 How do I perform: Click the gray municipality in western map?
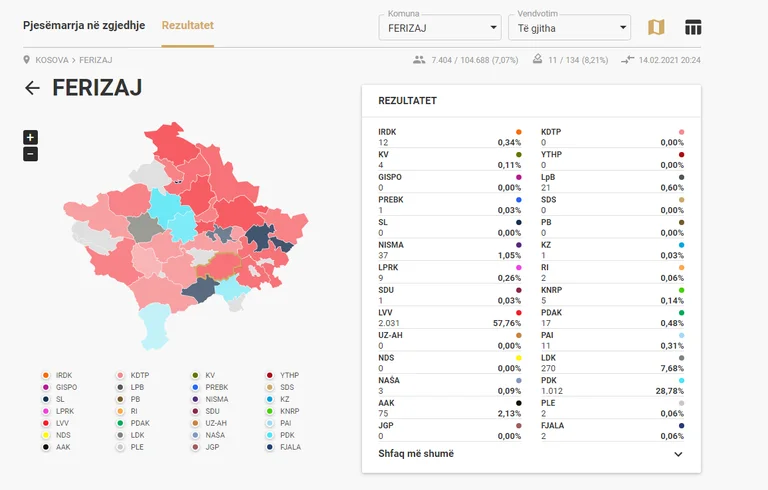click(x=144, y=228)
